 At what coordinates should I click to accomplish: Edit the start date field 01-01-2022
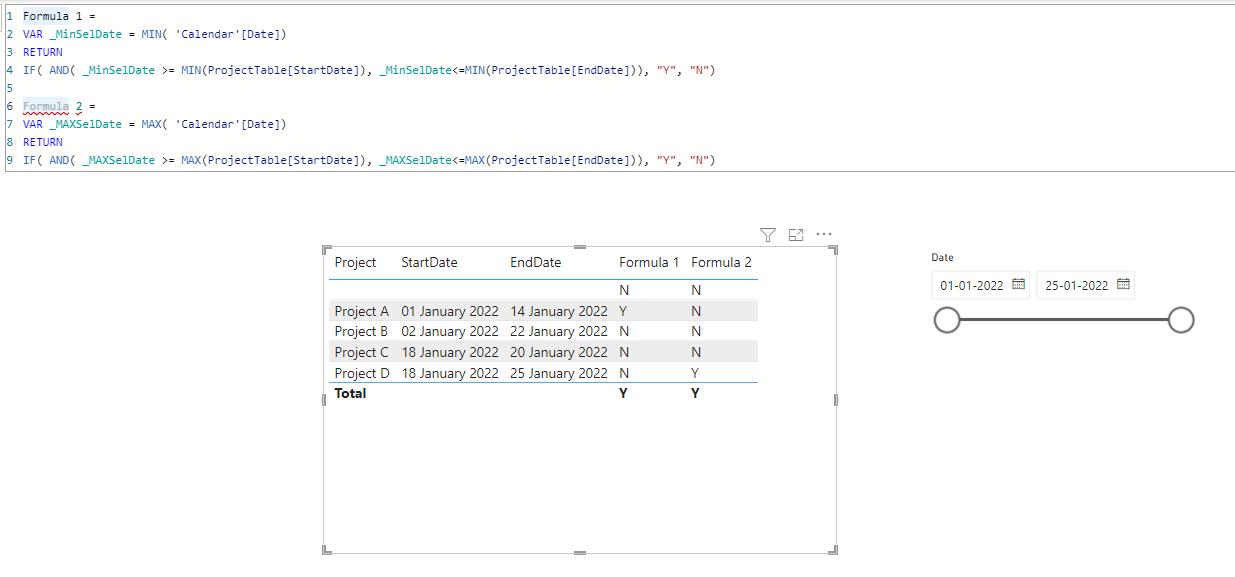click(x=972, y=285)
